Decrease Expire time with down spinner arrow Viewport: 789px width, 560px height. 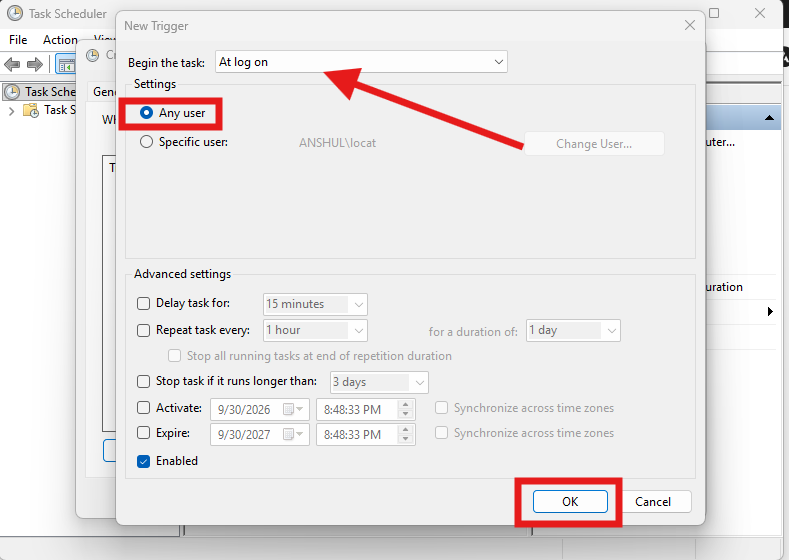pyautogui.click(x=406, y=439)
